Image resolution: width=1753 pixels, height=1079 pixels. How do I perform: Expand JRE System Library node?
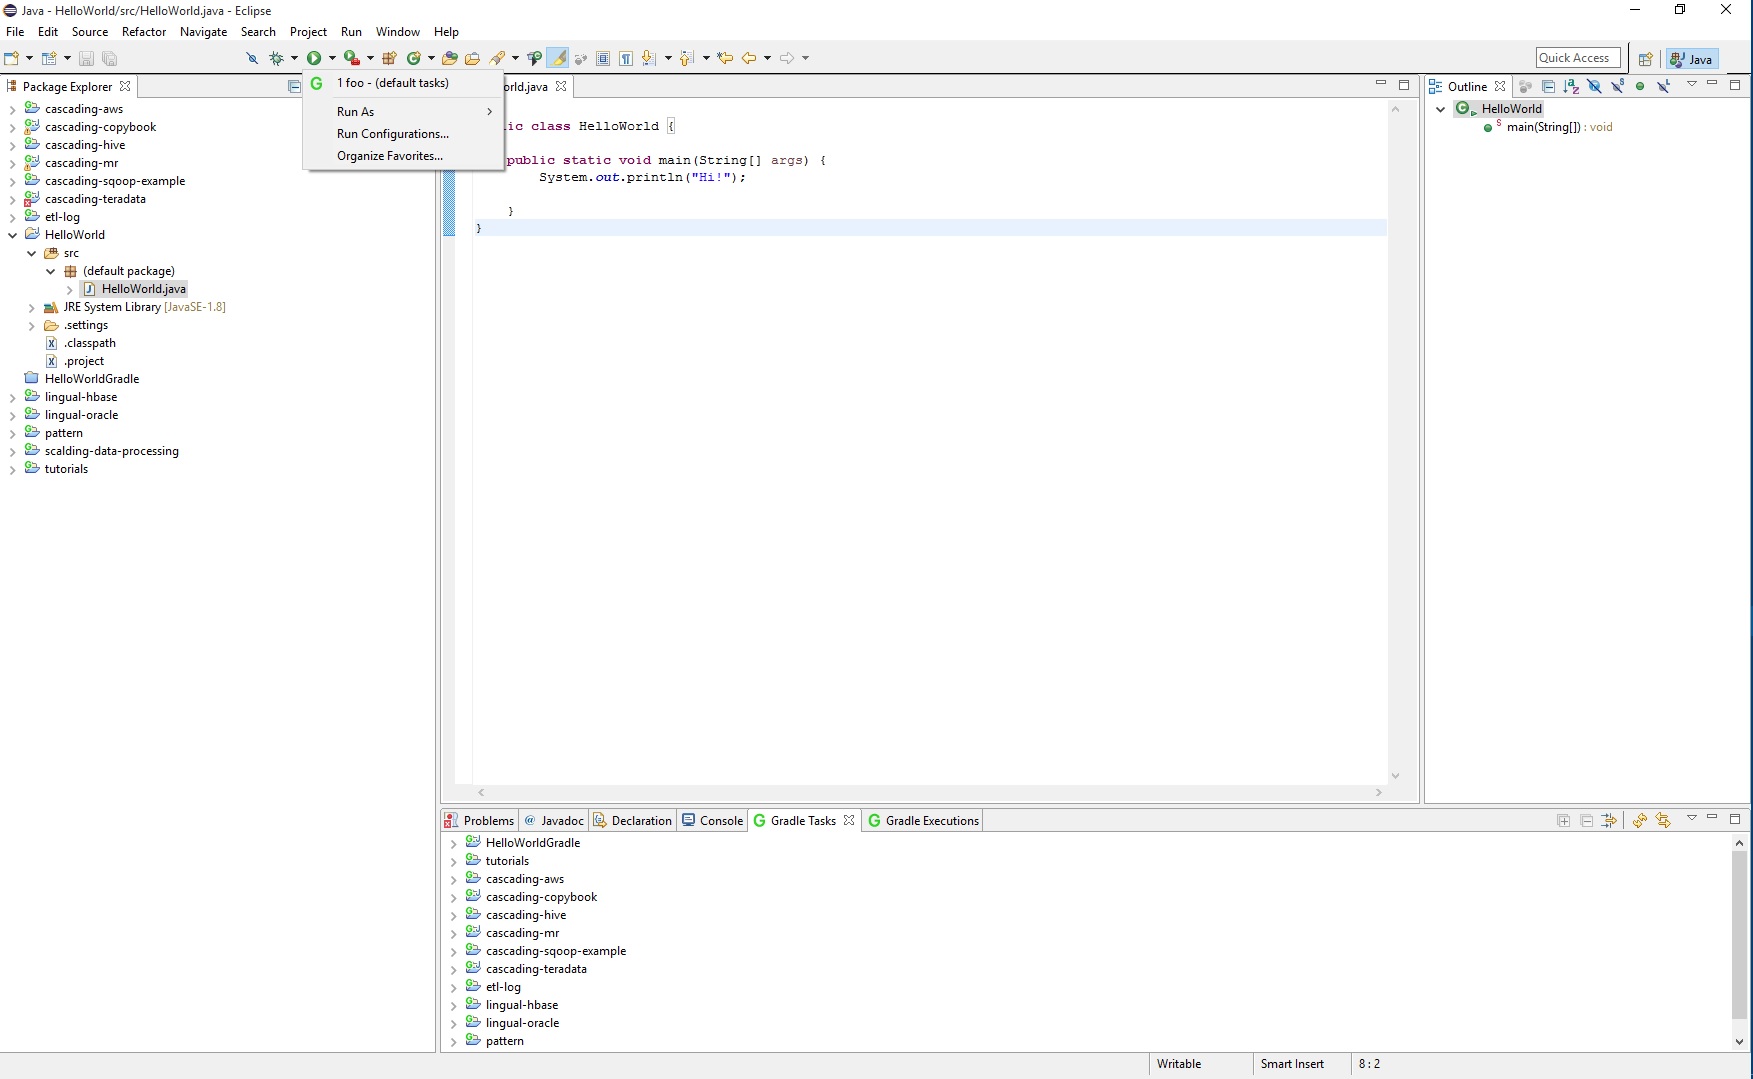coord(31,307)
